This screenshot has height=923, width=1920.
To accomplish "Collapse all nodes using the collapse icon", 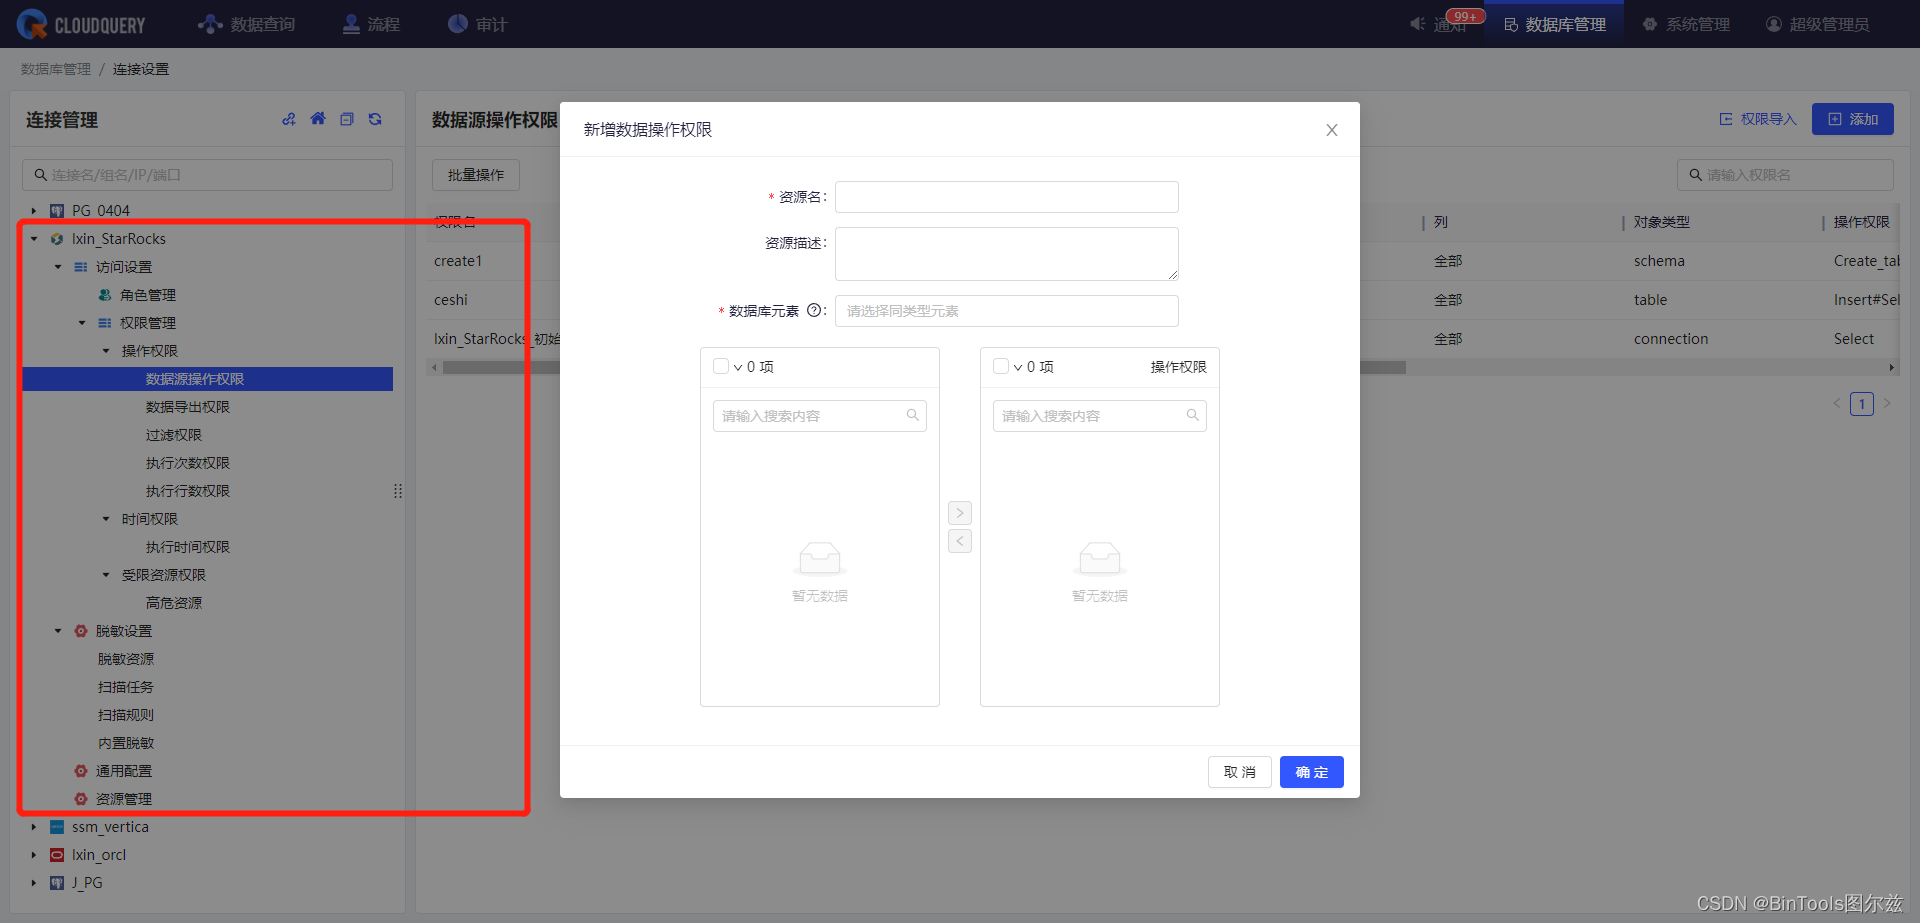I will 347,119.
